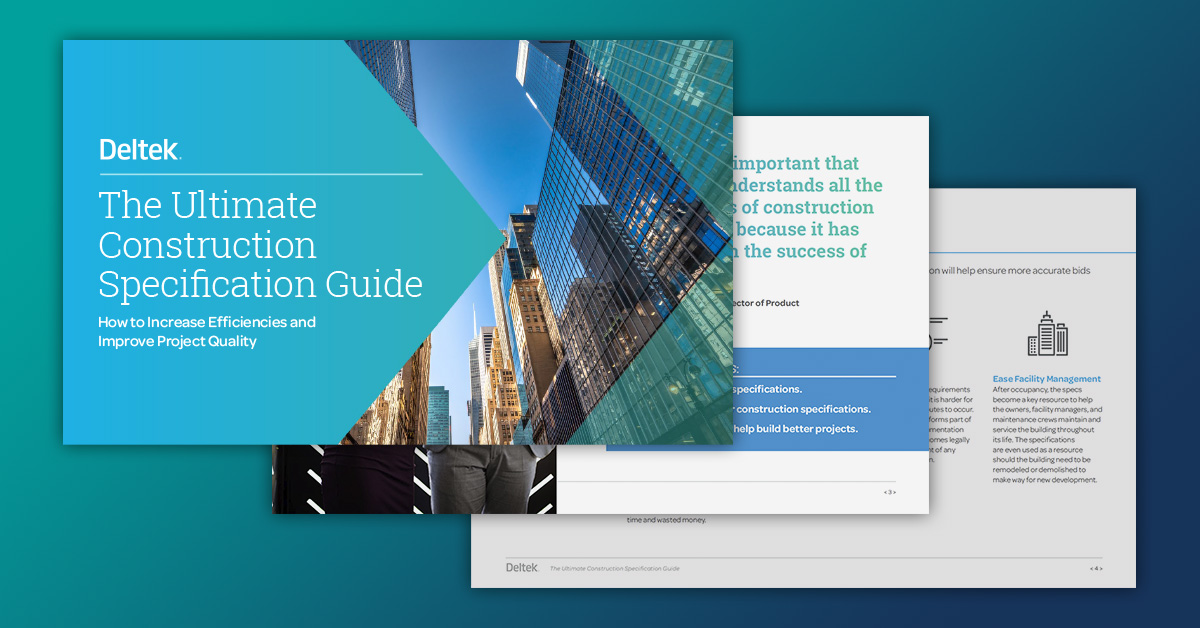Click the page 3 number indicator
The height and width of the screenshot is (628, 1200).
click(x=889, y=492)
